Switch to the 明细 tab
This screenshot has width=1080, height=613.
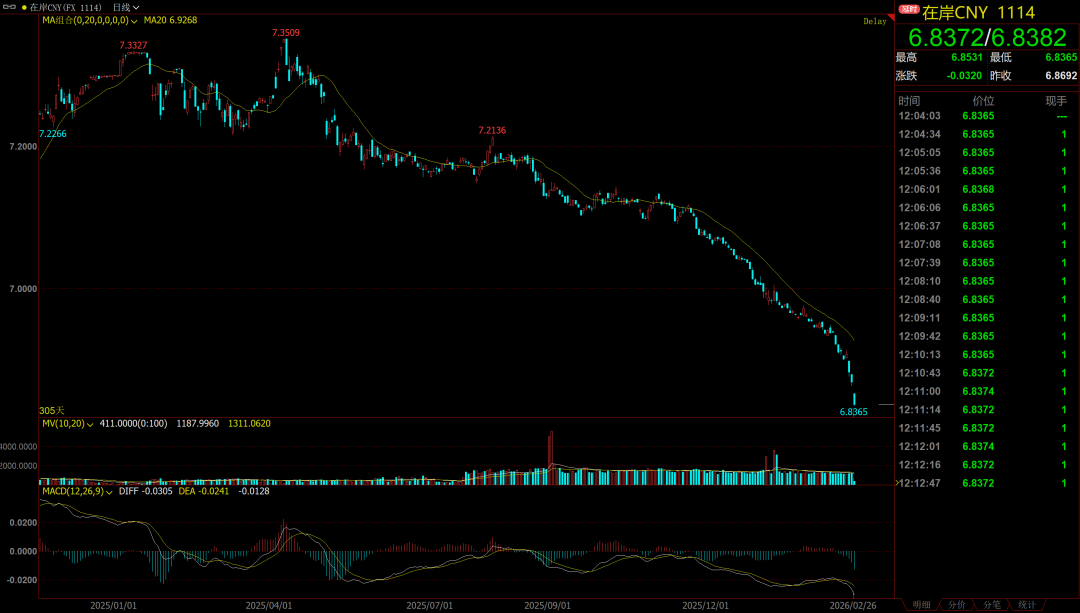click(921, 605)
